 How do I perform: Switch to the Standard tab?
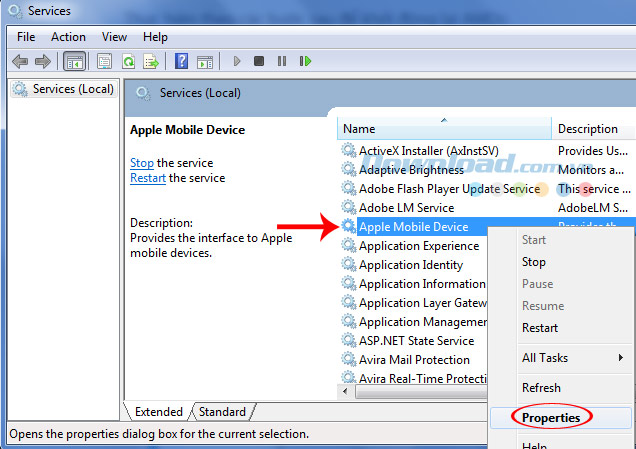click(x=222, y=412)
